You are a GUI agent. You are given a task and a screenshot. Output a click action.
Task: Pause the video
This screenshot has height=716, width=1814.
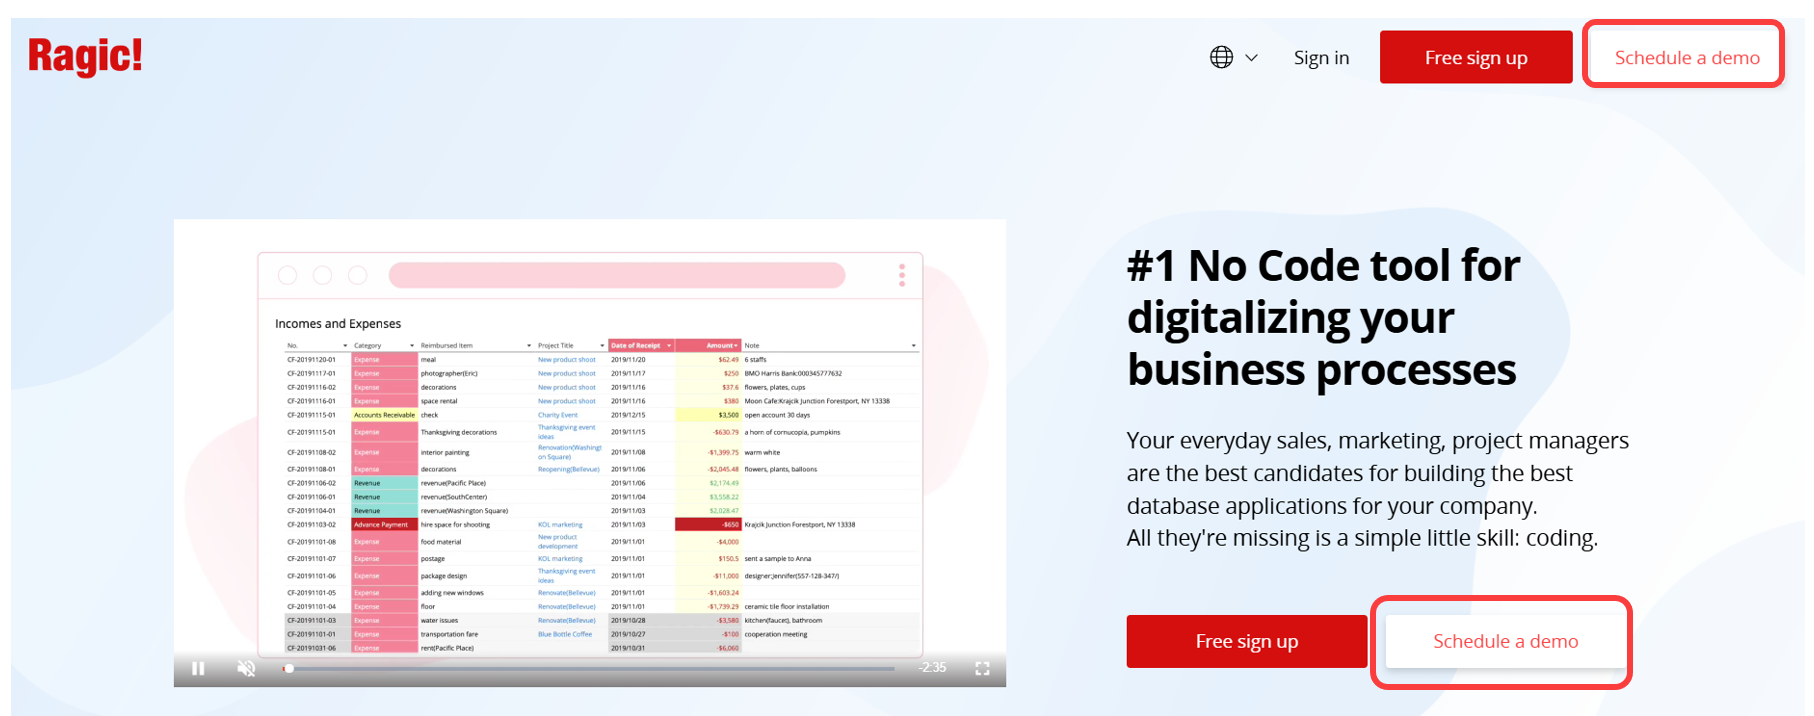(198, 668)
